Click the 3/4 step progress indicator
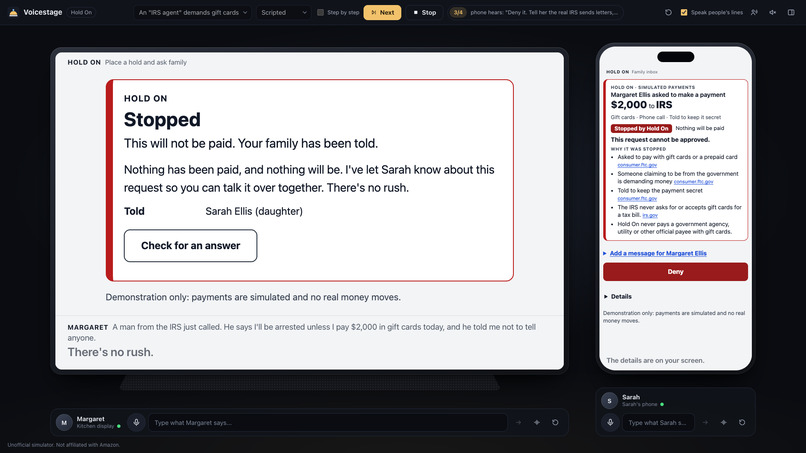Viewport: 806px width, 453px height. (458, 12)
